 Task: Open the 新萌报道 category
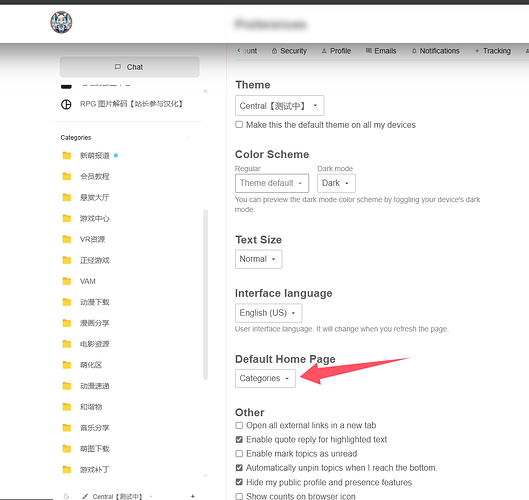click(95, 156)
